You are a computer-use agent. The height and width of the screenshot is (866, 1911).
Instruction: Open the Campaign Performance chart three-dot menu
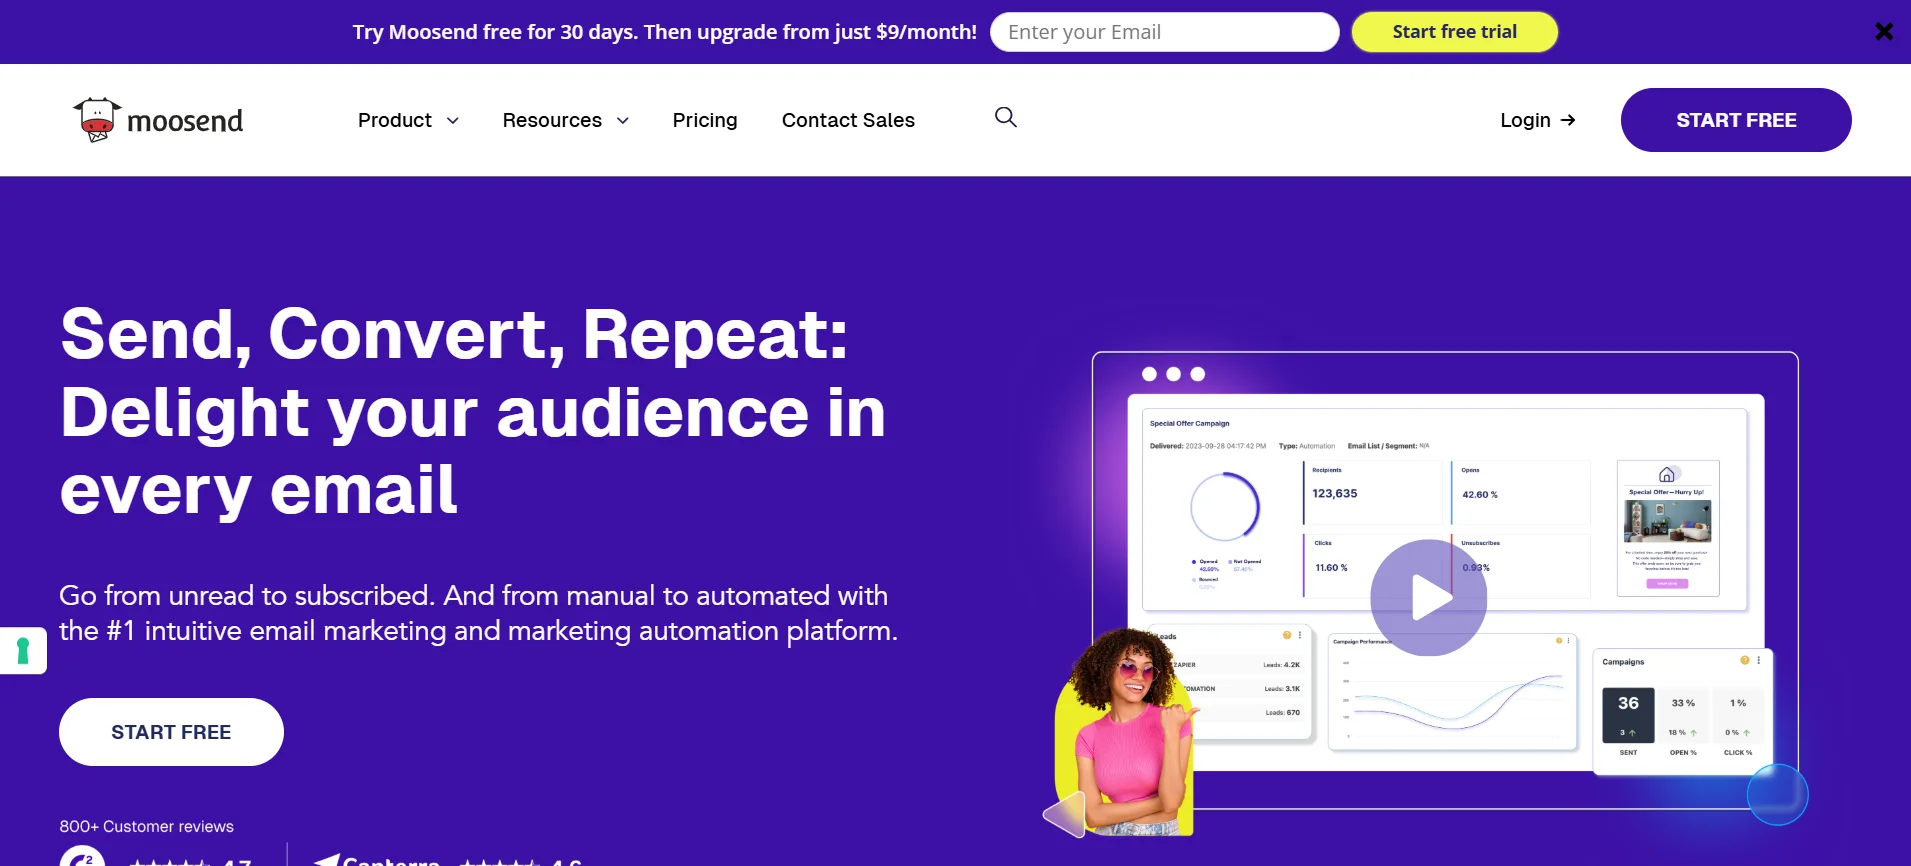pos(1568,641)
